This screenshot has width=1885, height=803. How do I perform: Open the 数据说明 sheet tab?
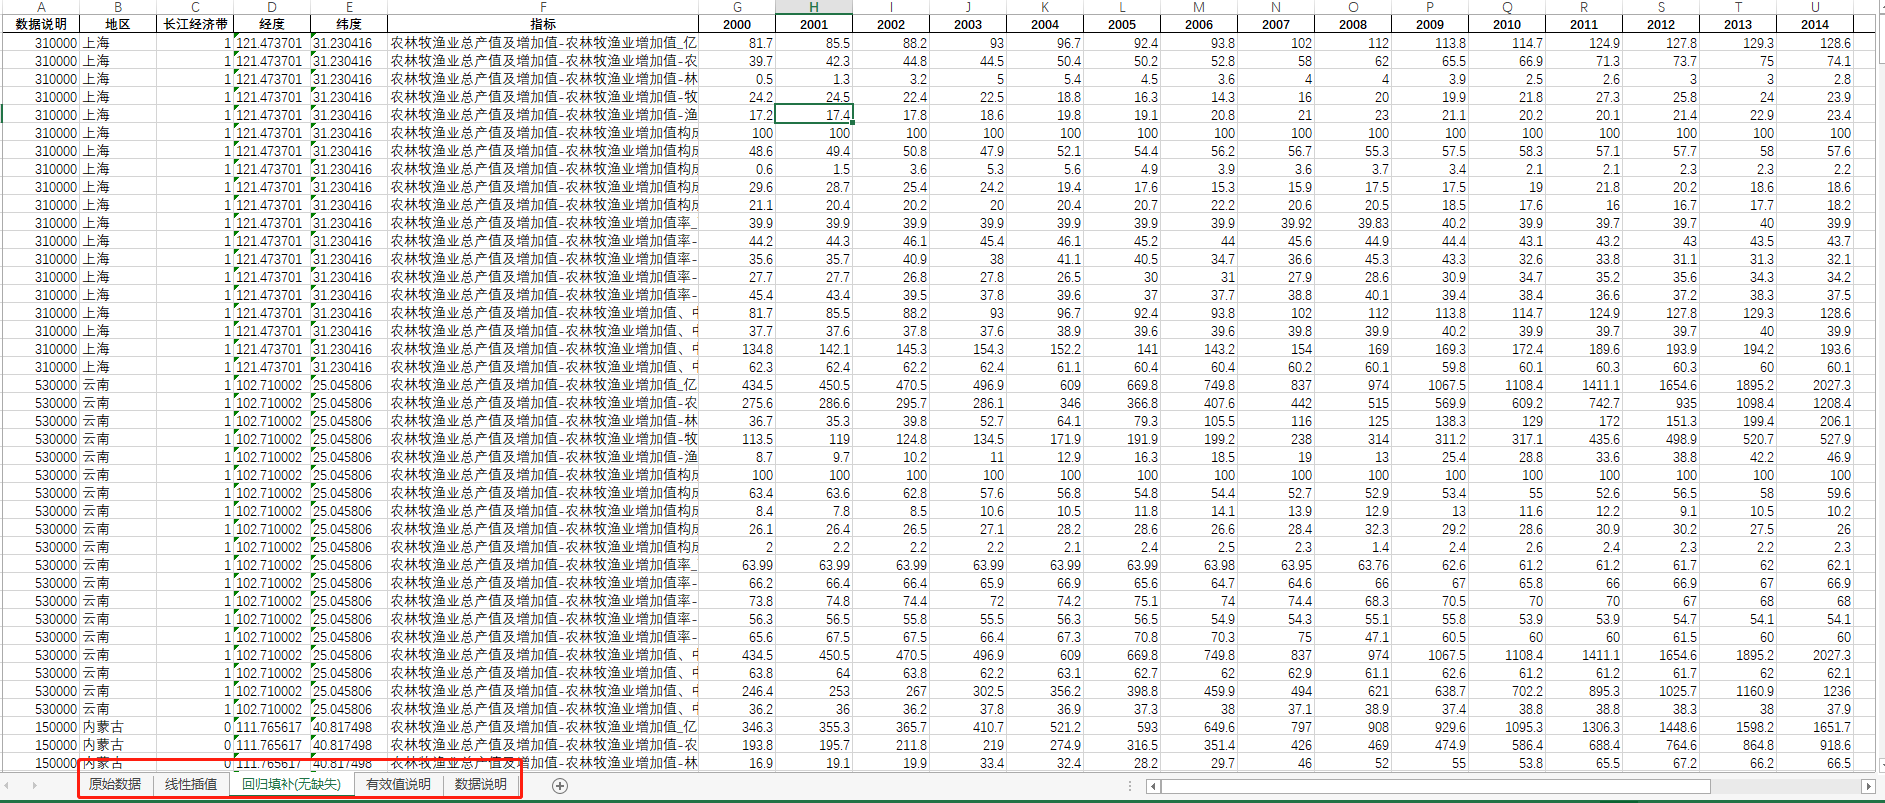(x=481, y=784)
